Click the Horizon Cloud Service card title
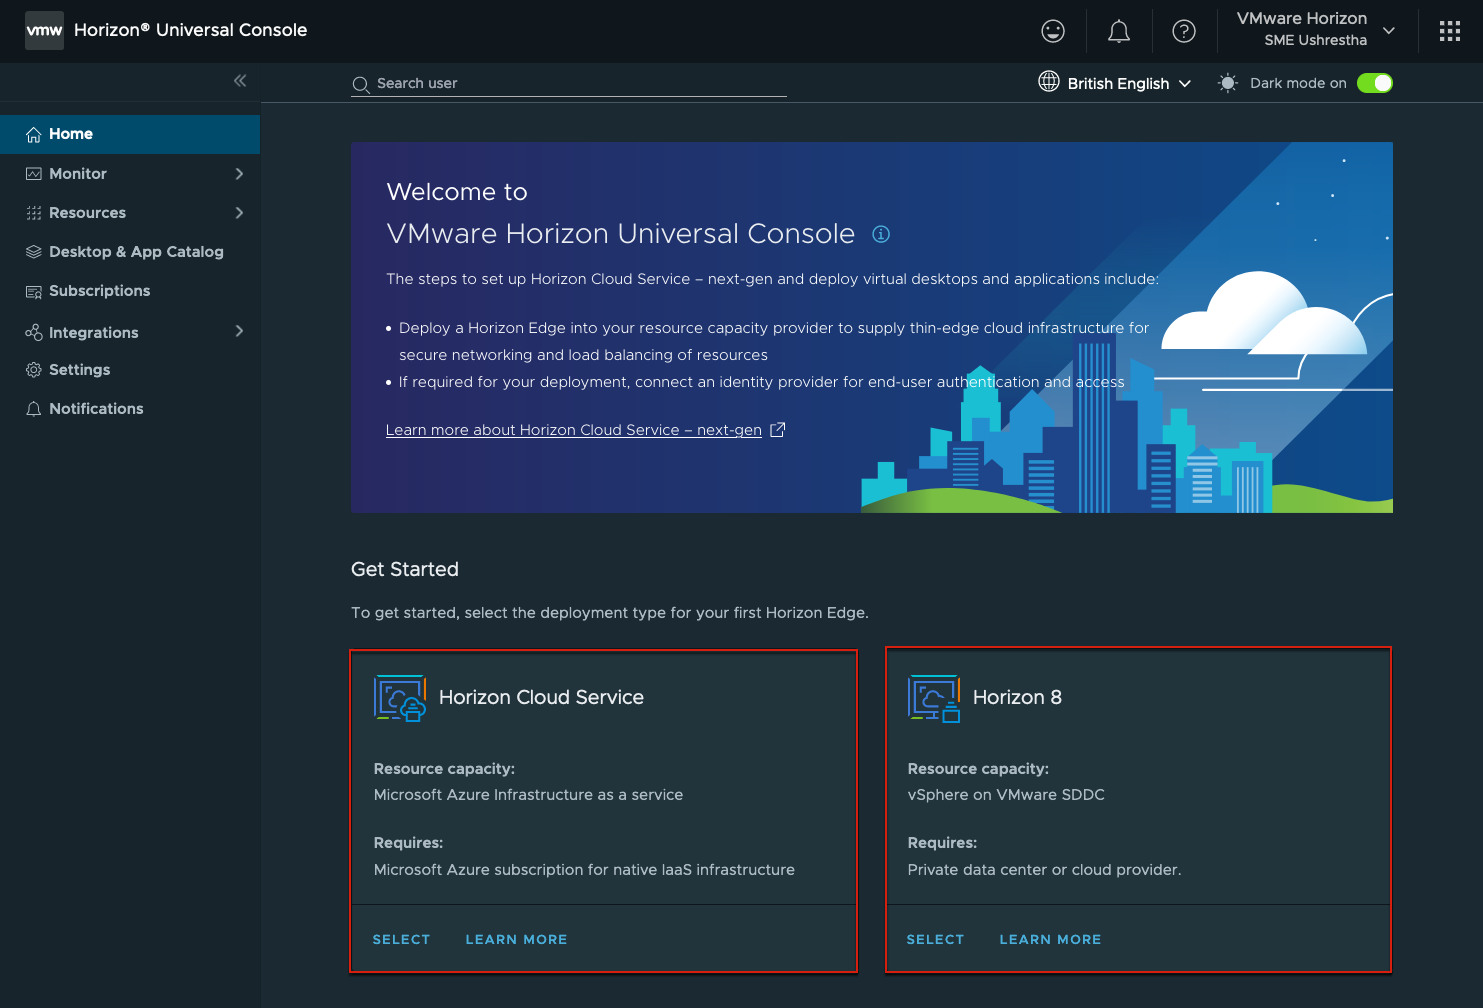1483x1008 pixels. point(541,698)
